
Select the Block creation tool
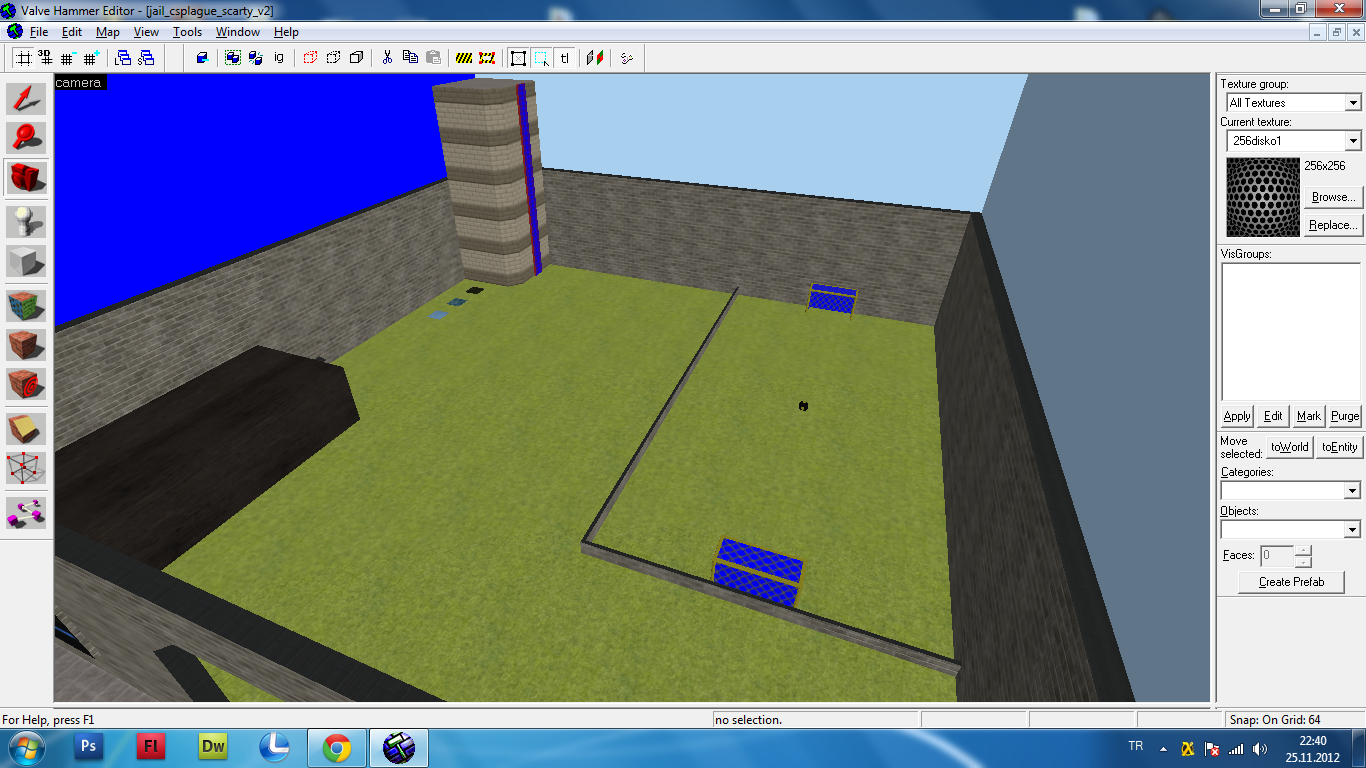coord(27,261)
